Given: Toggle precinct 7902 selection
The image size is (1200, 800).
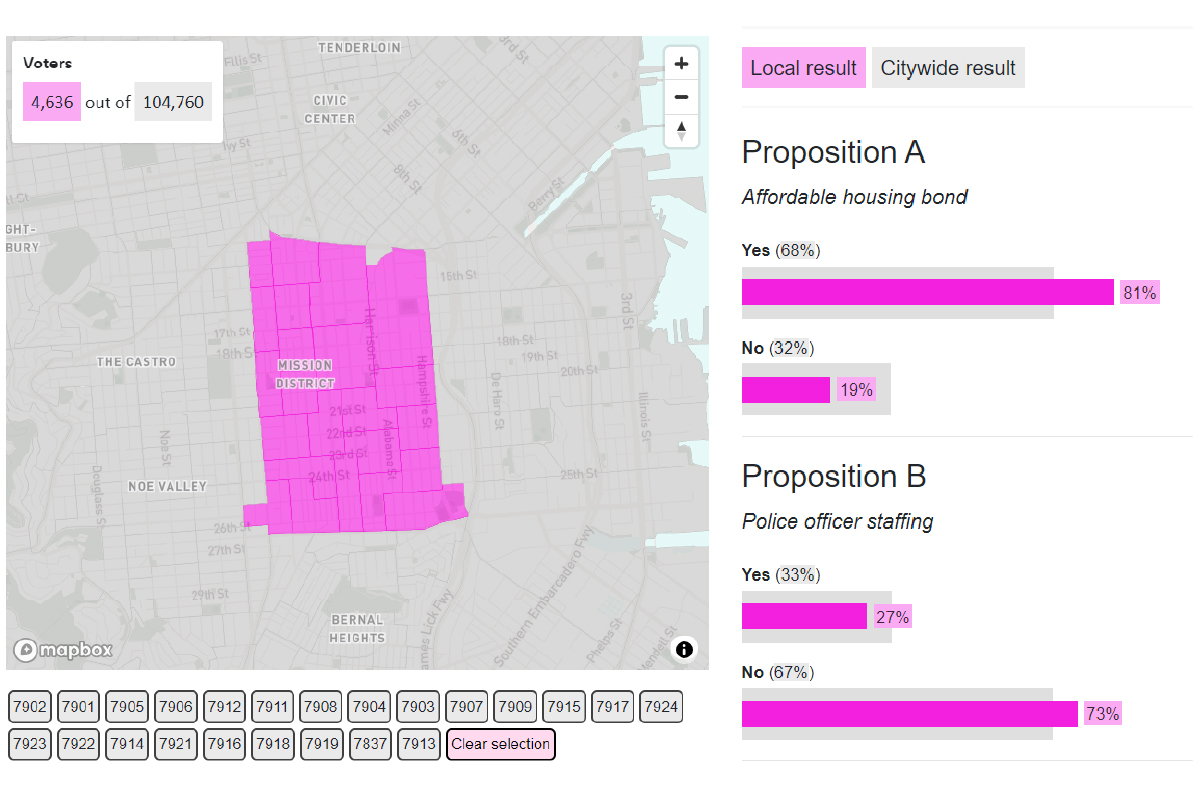Looking at the screenshot, I should pyautogui.click(x=29, y=706).
